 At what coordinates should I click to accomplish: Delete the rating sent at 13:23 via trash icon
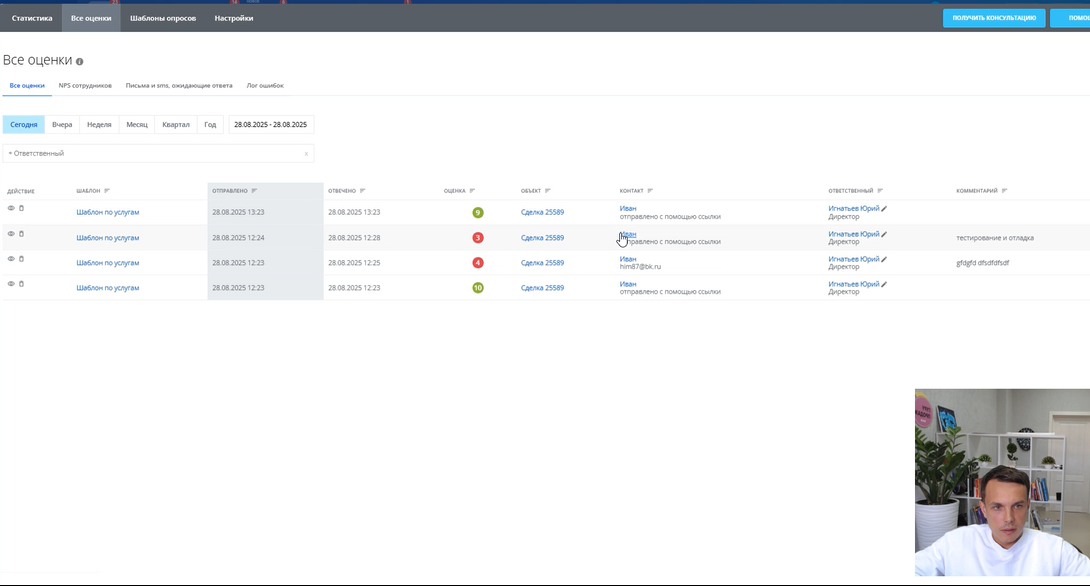pyautogui.click(x=21, y=209)
